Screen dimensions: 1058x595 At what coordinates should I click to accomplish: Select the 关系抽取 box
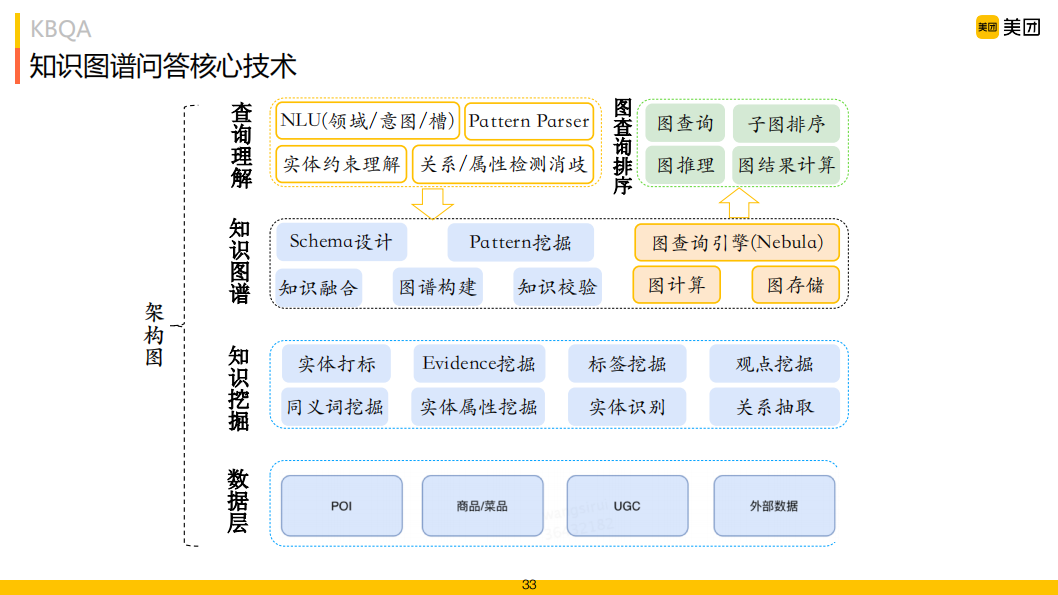click(775, 407)
